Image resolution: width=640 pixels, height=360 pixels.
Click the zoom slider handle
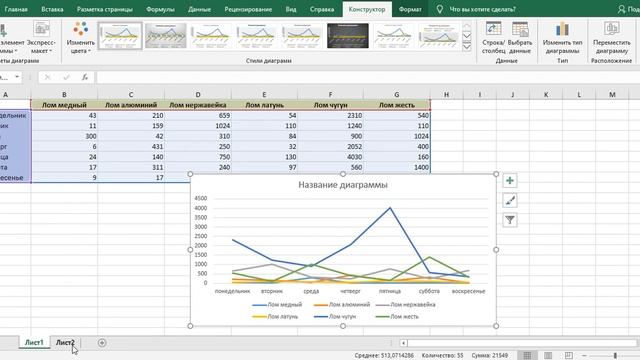point(615,356)
